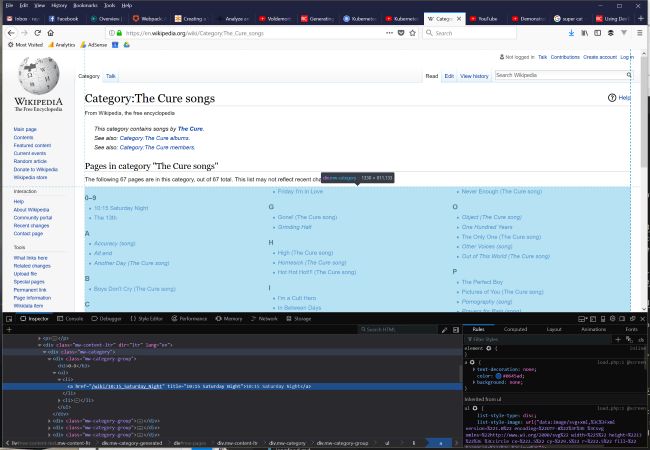
Task: Click the Filter Styles input
Action: [538, 339]
